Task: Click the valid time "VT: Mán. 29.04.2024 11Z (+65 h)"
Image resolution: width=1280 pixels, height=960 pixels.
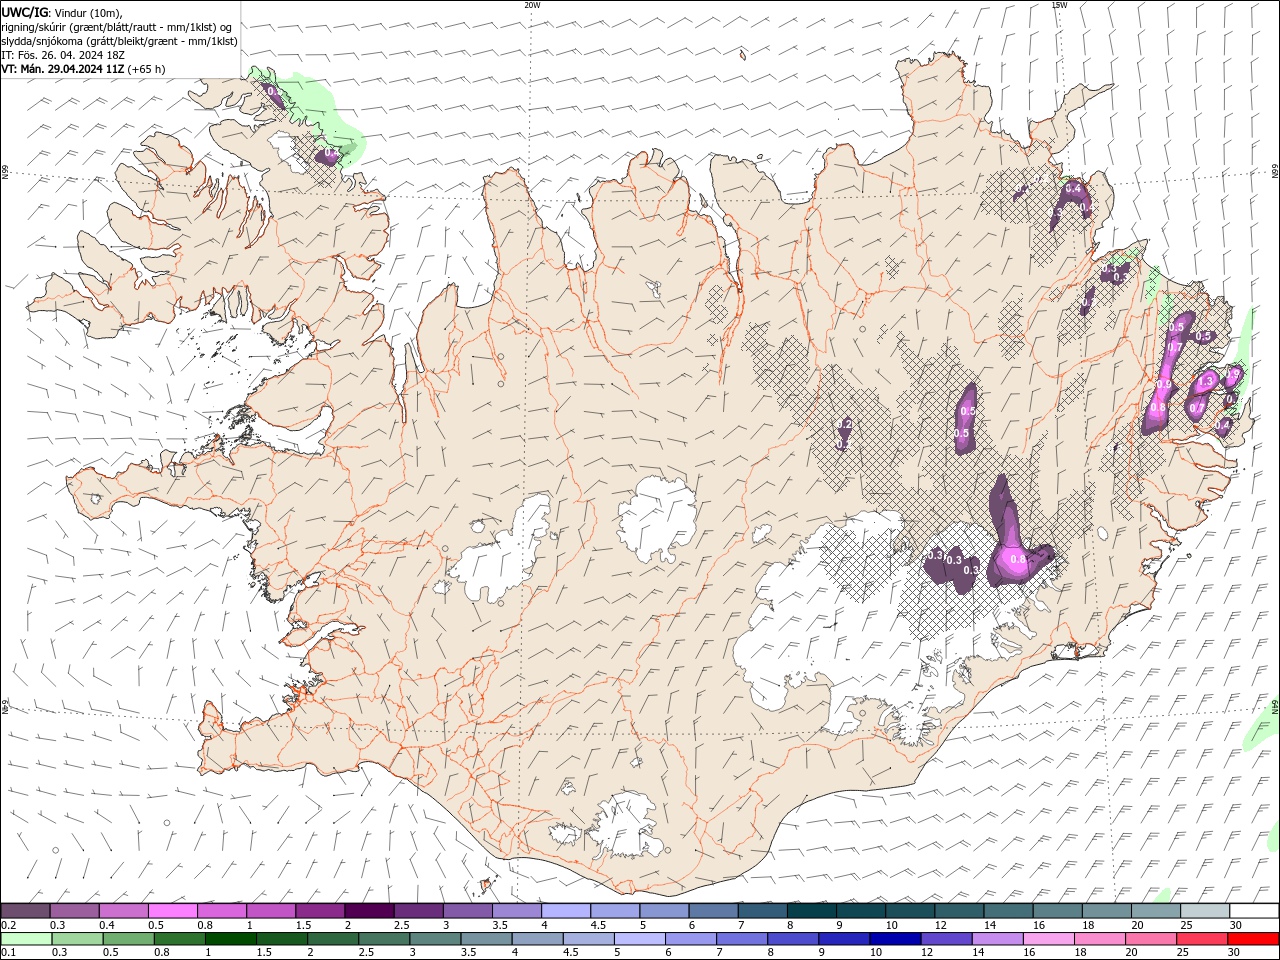Action: tap(83, 69)
